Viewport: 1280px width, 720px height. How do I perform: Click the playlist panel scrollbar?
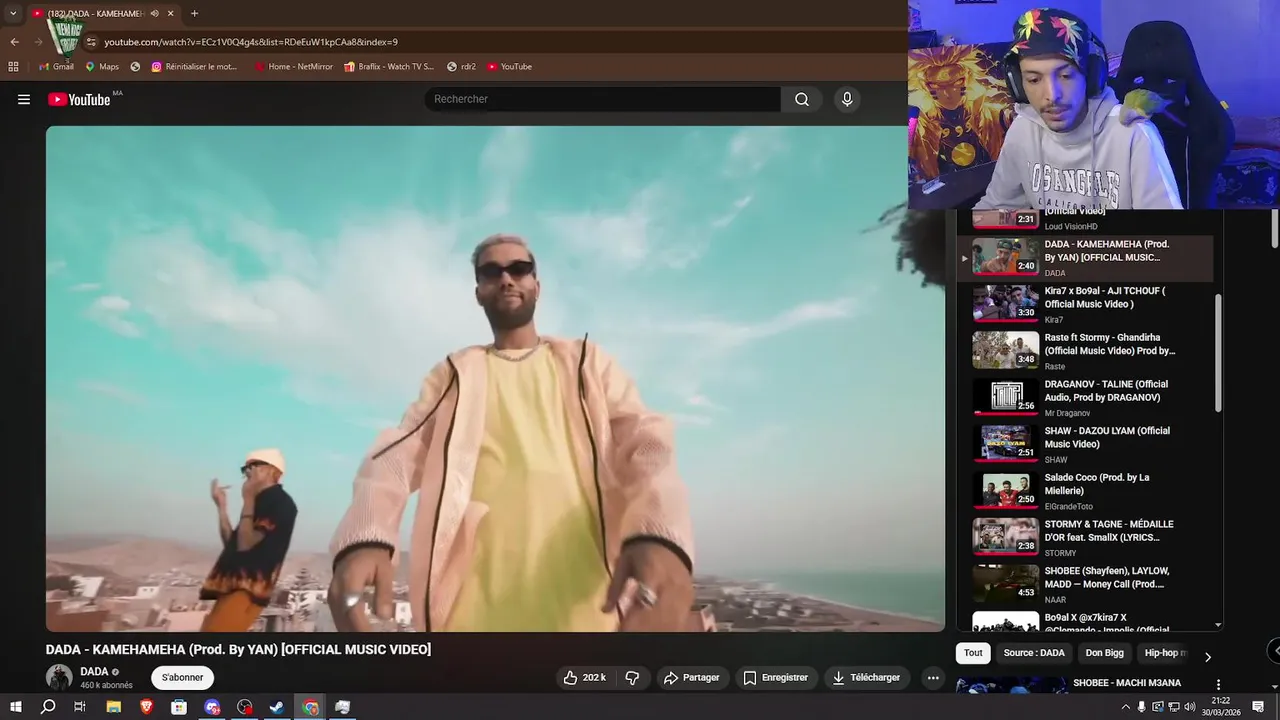[x=1218, y=352]
